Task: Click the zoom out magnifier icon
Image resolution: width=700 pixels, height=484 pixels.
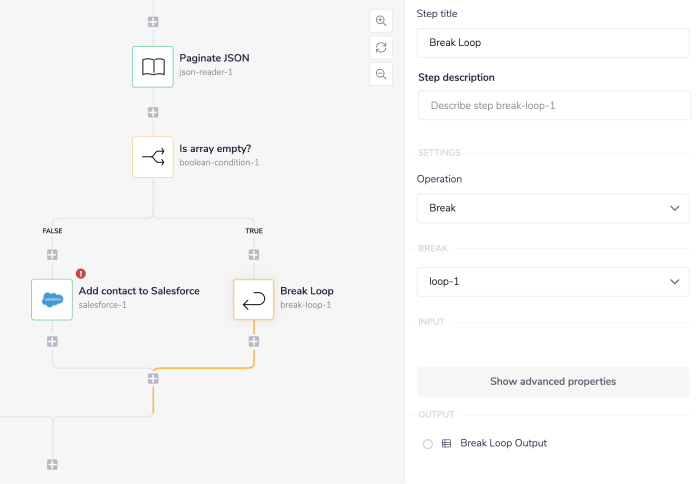Action: click(381, 73)
